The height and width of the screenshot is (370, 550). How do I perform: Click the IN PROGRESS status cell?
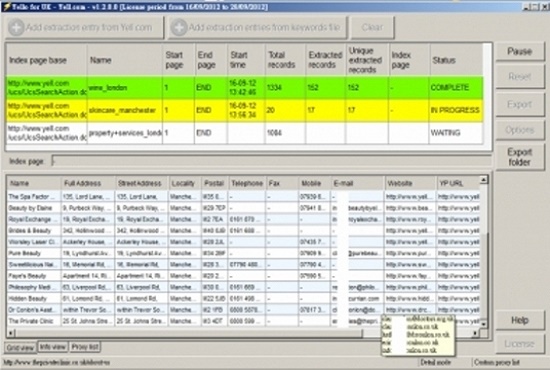pos(456,110)
